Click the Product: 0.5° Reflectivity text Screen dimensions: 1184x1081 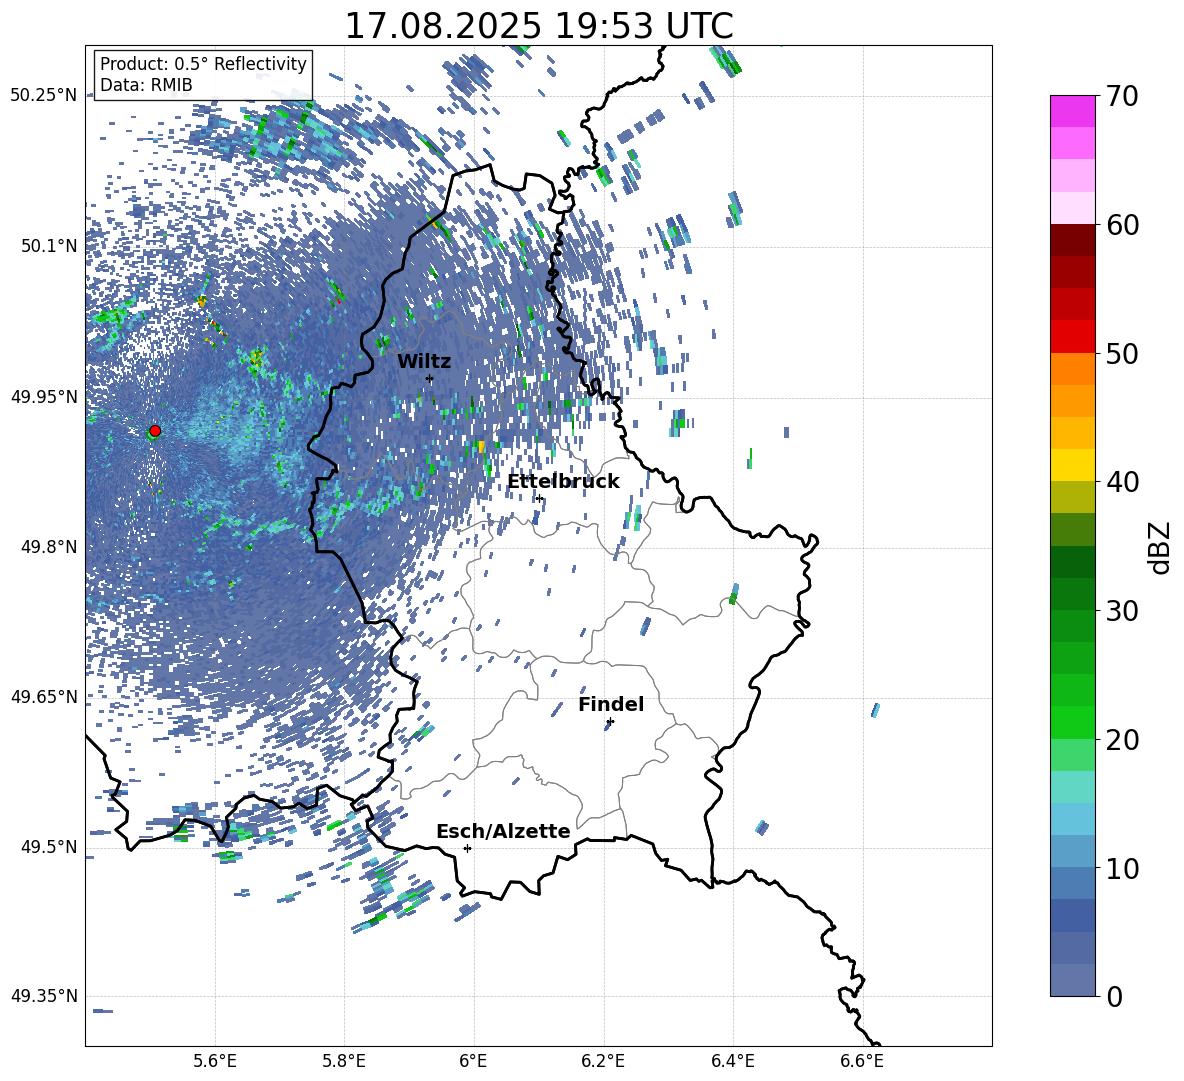coord(203,64)
